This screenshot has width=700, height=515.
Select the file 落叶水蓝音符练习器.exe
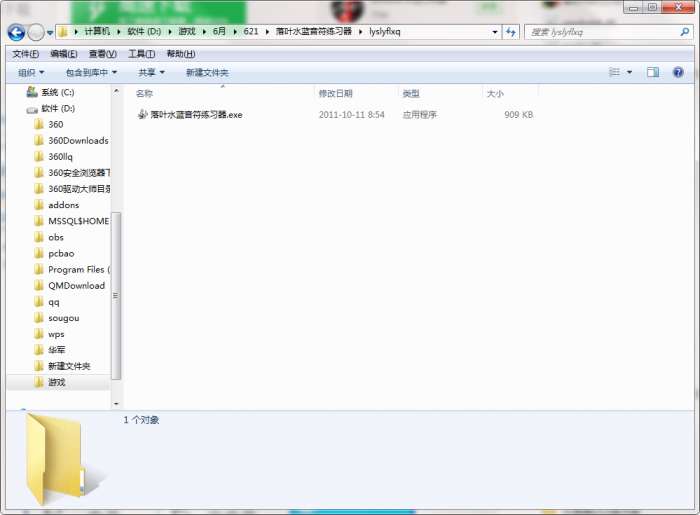(x=196, y=115)
